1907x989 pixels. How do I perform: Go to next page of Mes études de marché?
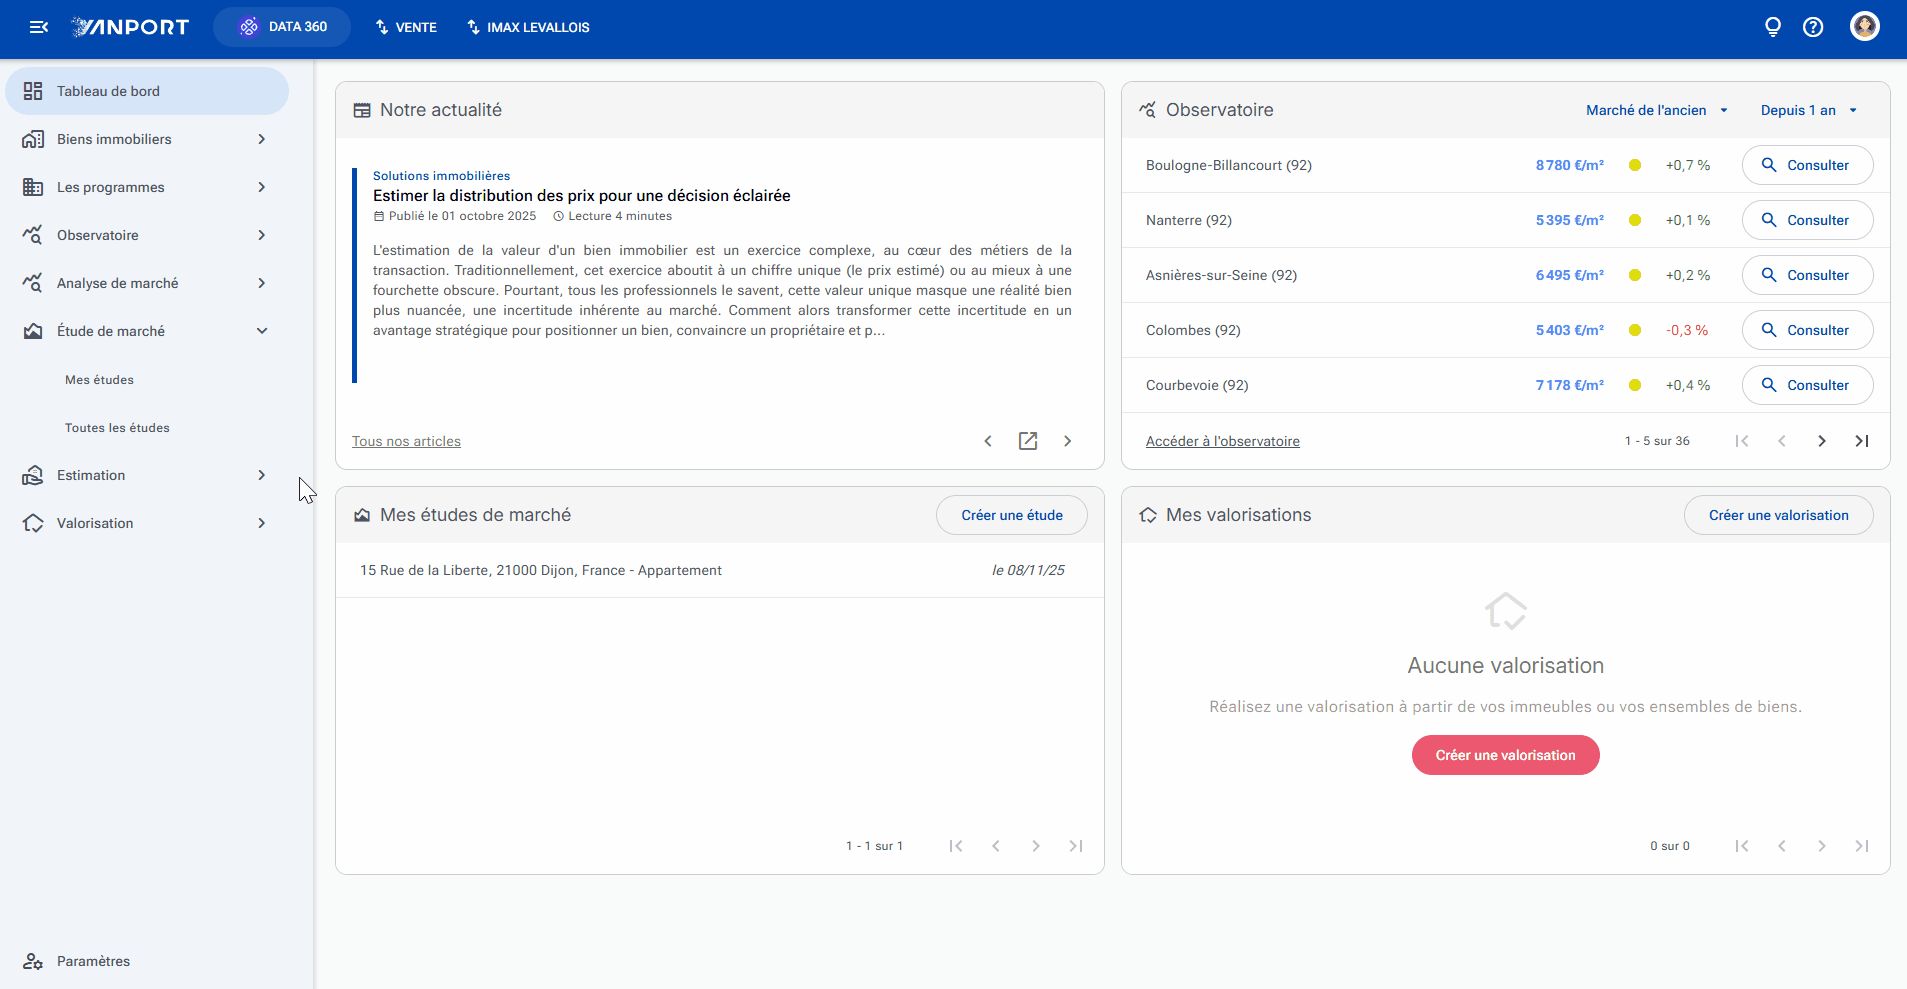pyautogui.click(x=1036, y=846)
